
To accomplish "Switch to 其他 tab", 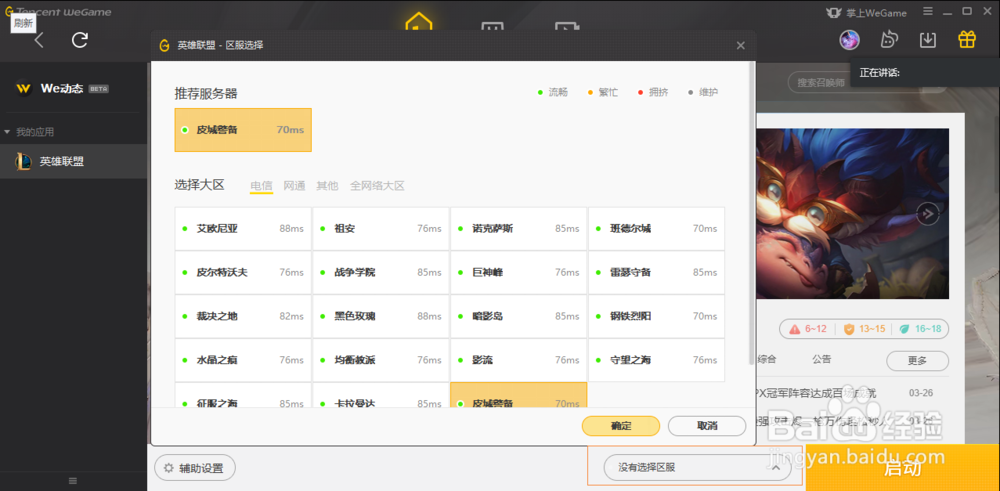I will 328,186.
